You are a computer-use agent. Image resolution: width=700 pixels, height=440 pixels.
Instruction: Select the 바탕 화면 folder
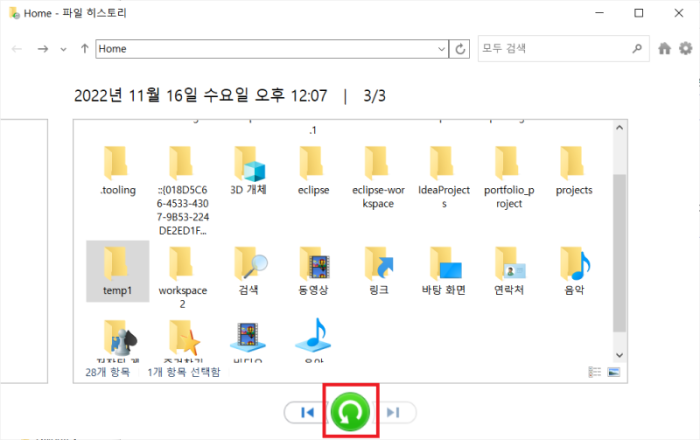tap(444, 271)
